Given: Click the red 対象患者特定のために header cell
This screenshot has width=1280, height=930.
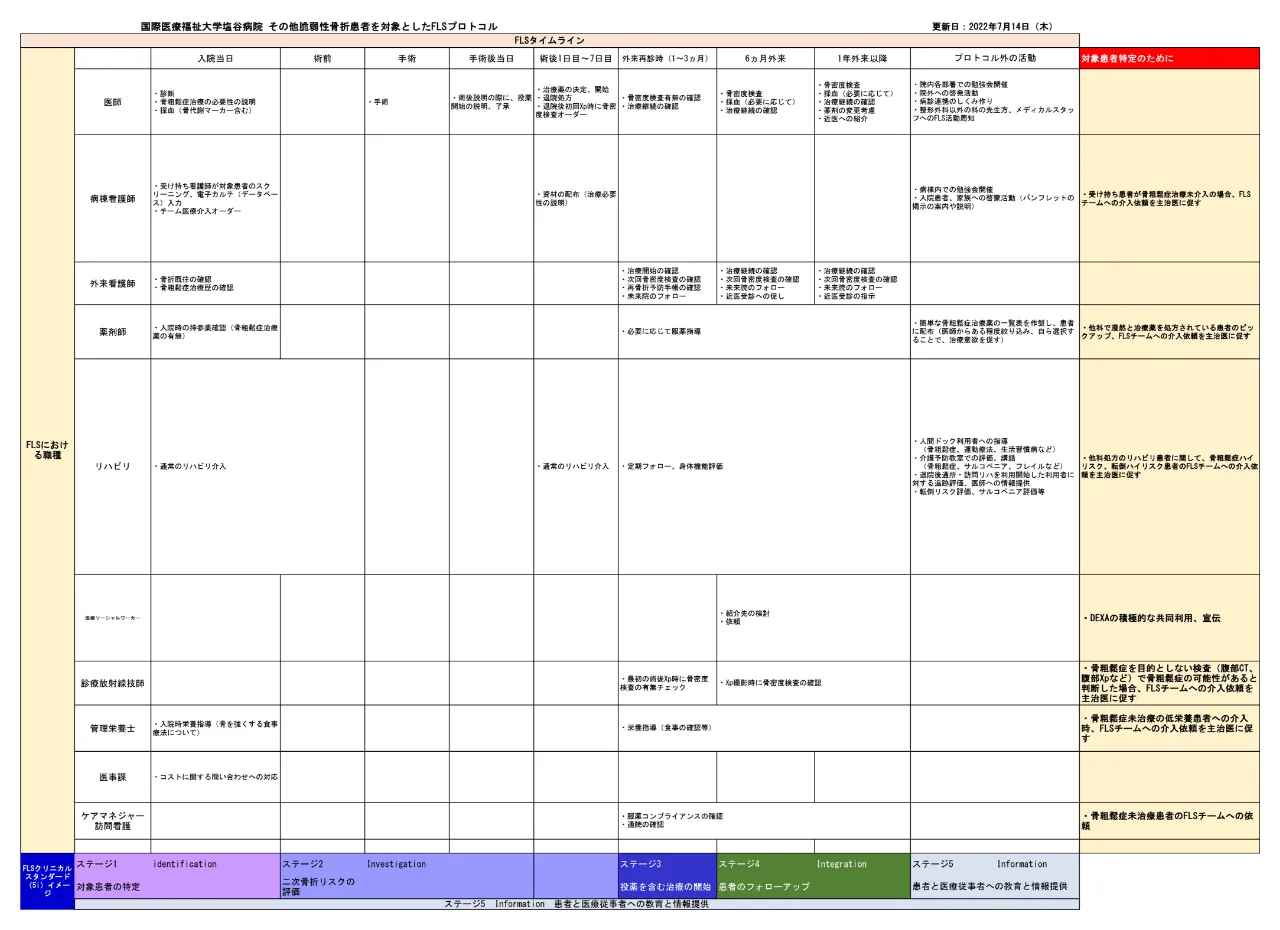Looking at the screenshot, I should pos(1169,59).
